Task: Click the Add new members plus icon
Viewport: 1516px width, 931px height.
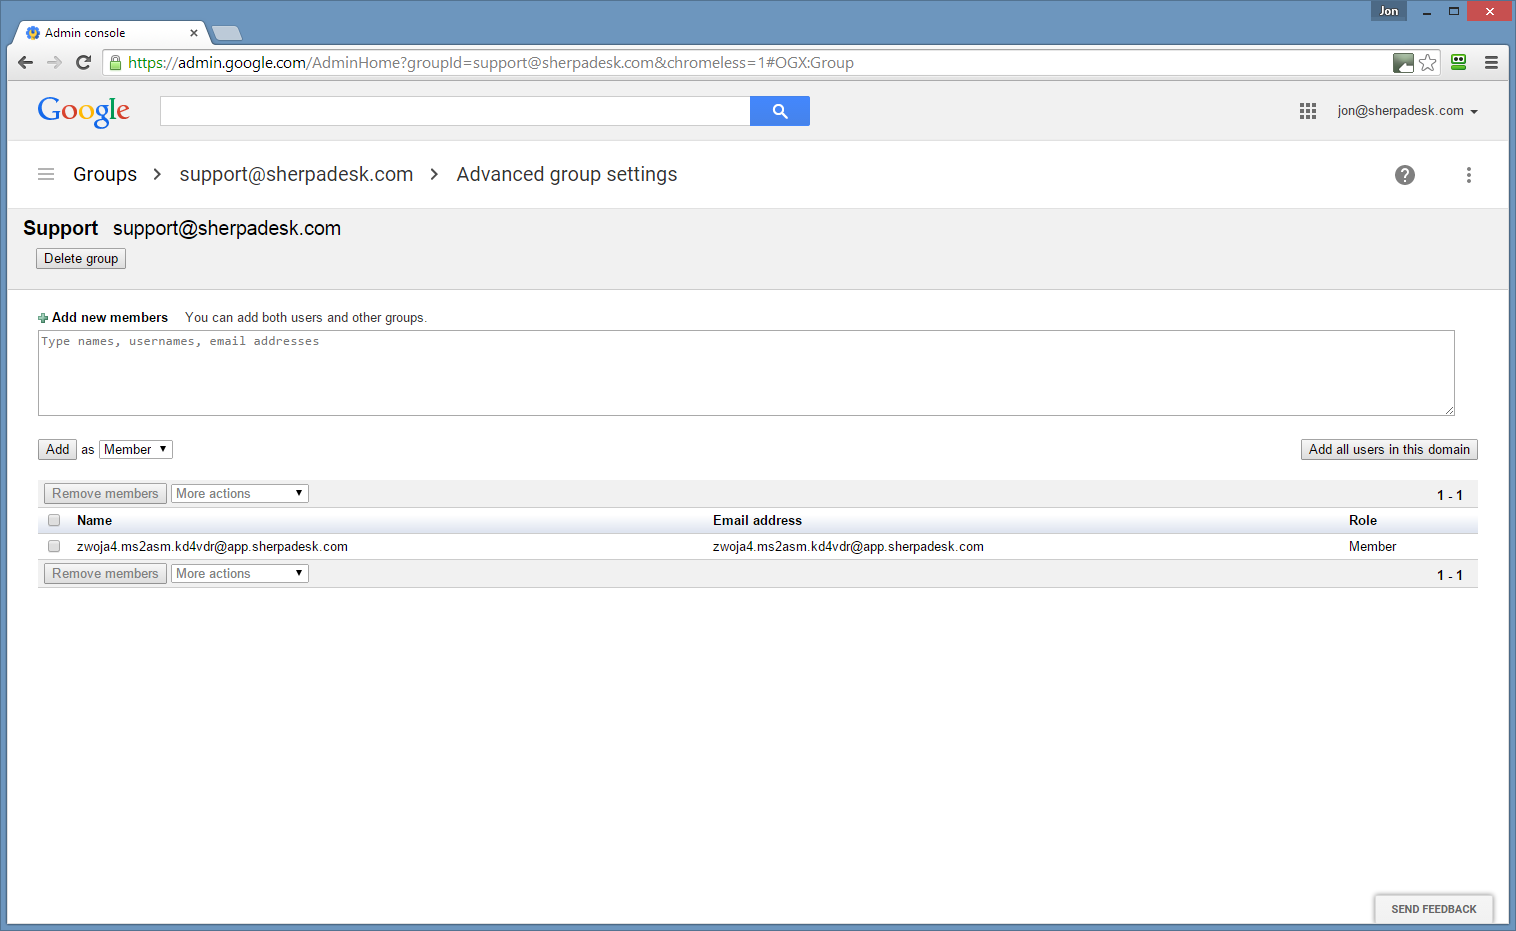Action: pos(43,317)
